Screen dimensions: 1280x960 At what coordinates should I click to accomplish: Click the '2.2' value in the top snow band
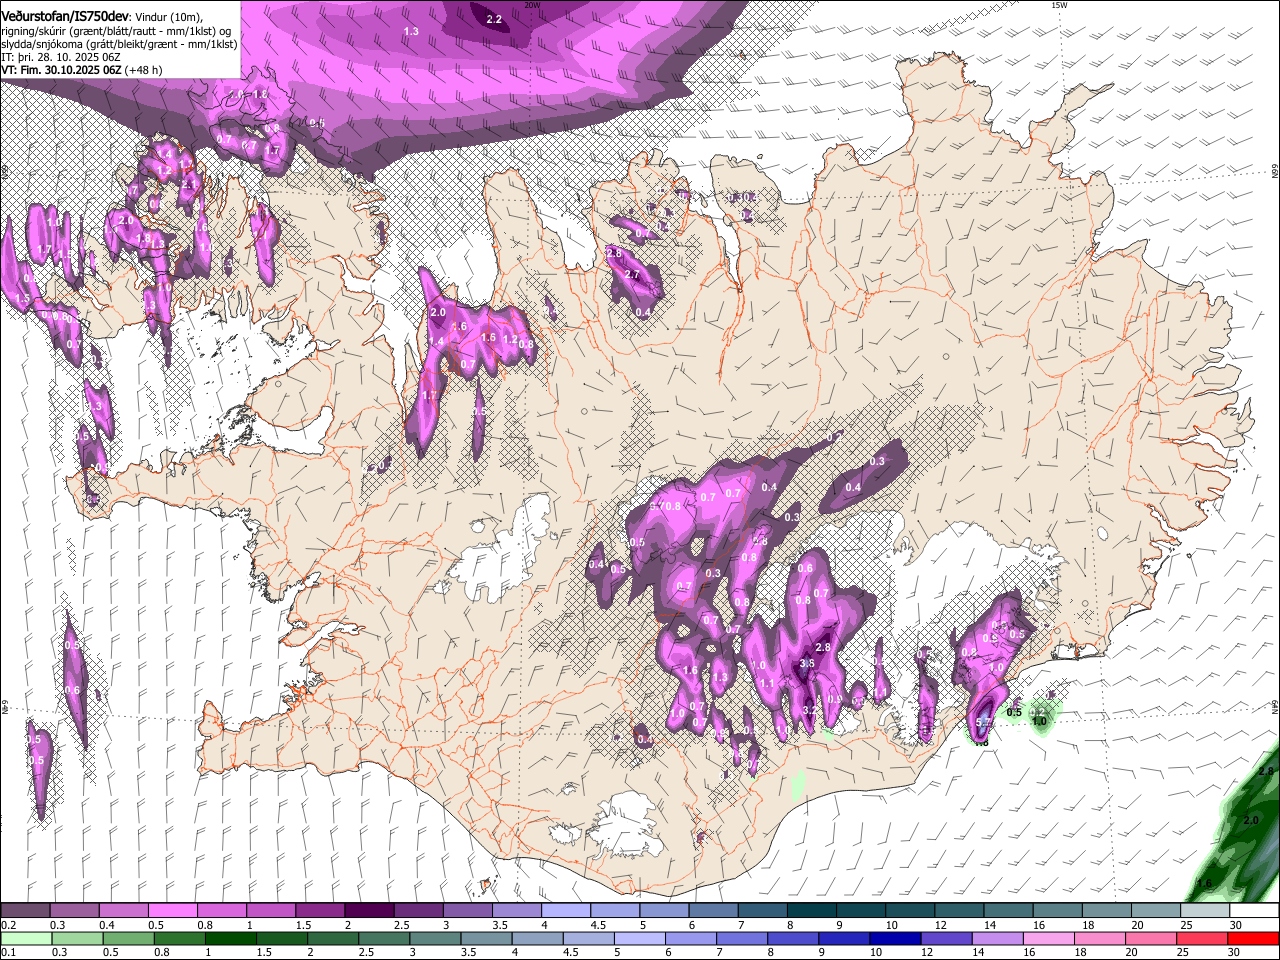[494, 19]
